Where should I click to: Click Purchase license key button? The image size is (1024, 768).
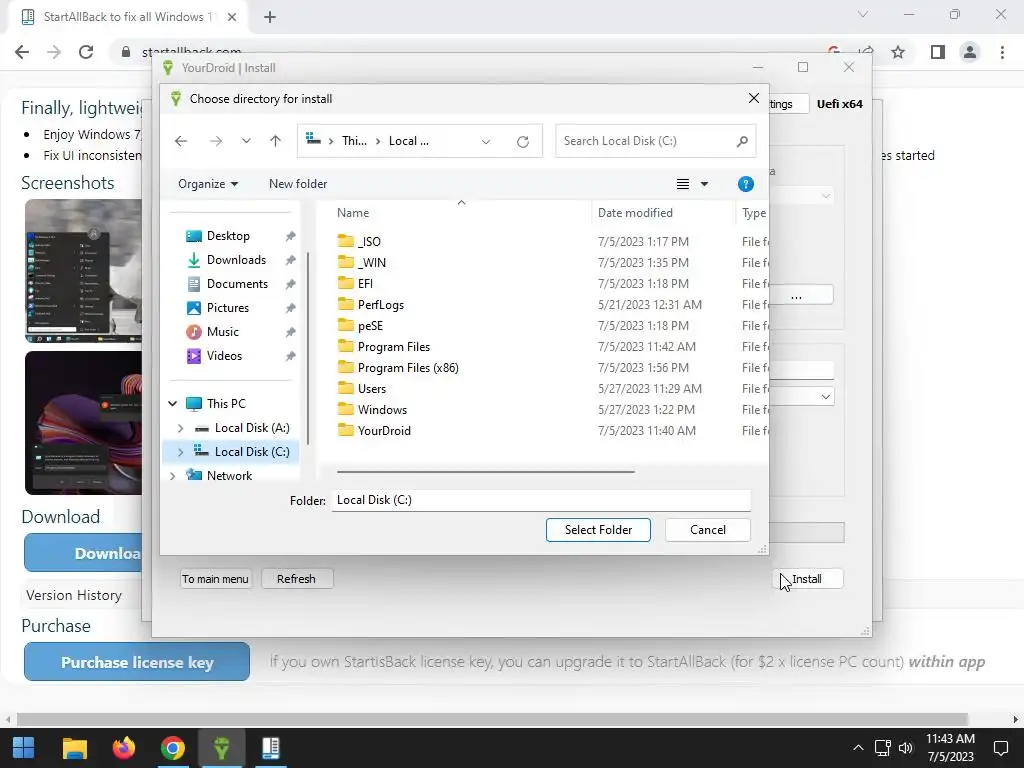tap(137, 662)
